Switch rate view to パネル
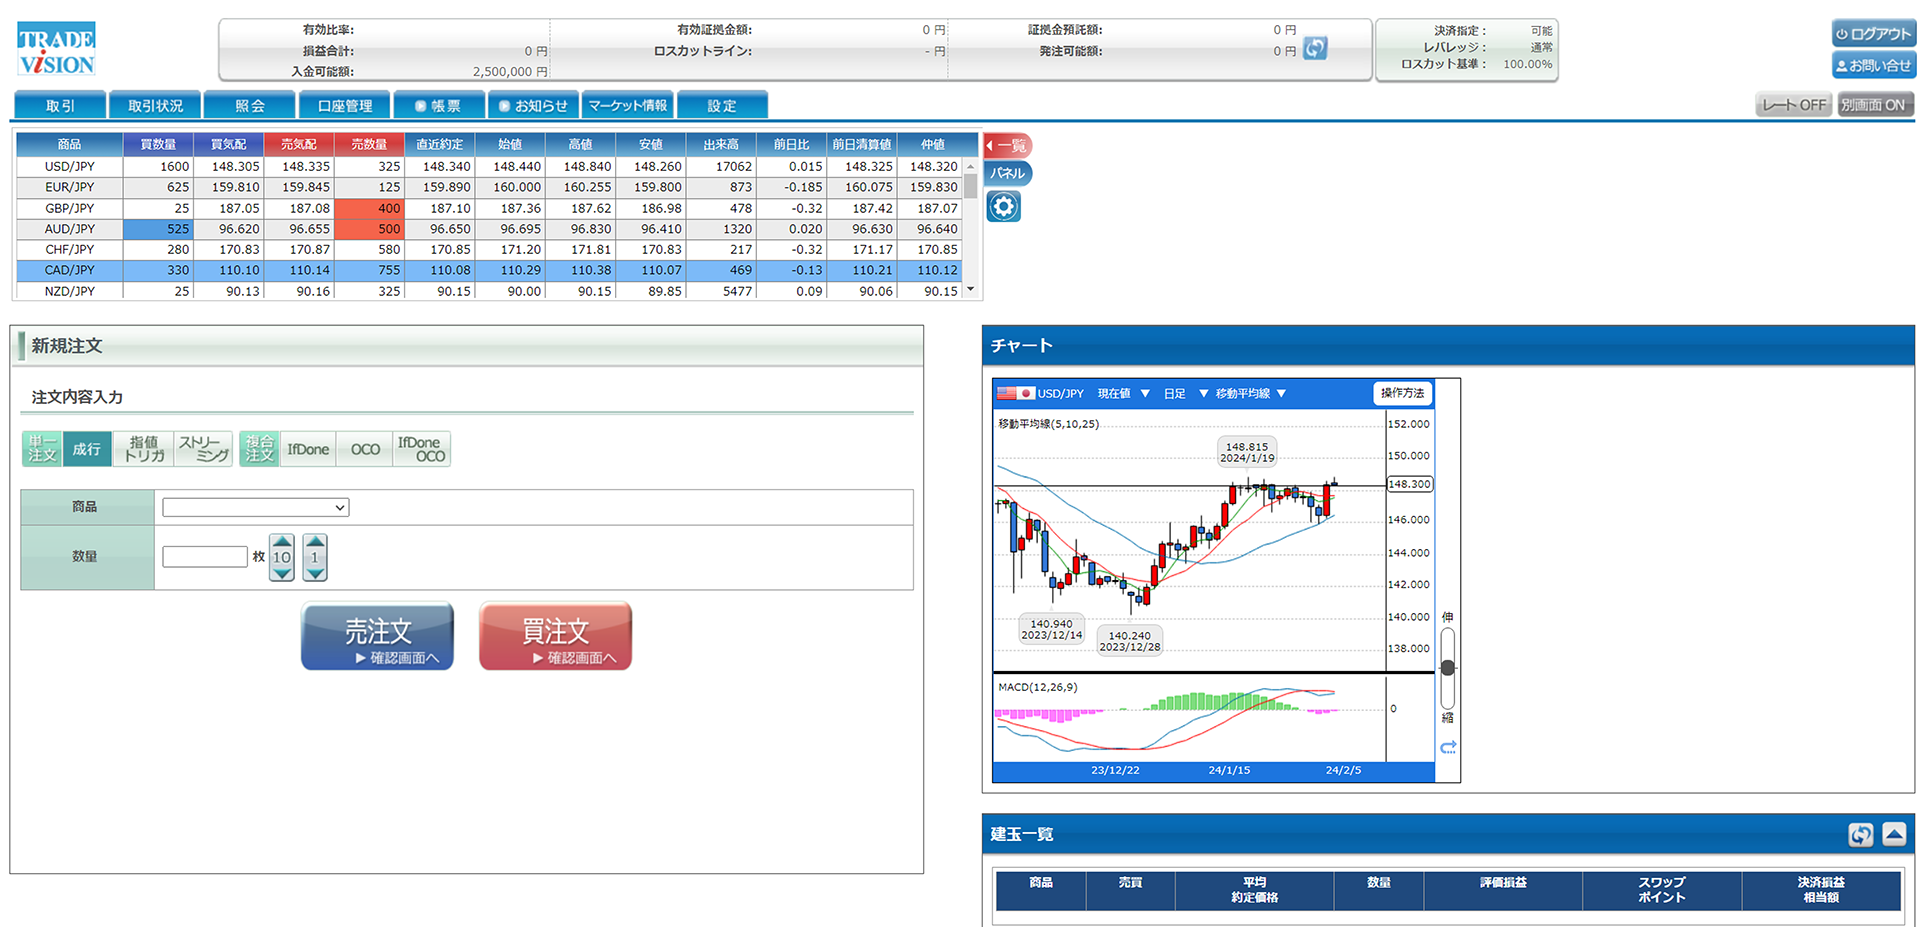Image resolution: width=1920 pixels, height=927 pixels. [x=1008, y=173]
